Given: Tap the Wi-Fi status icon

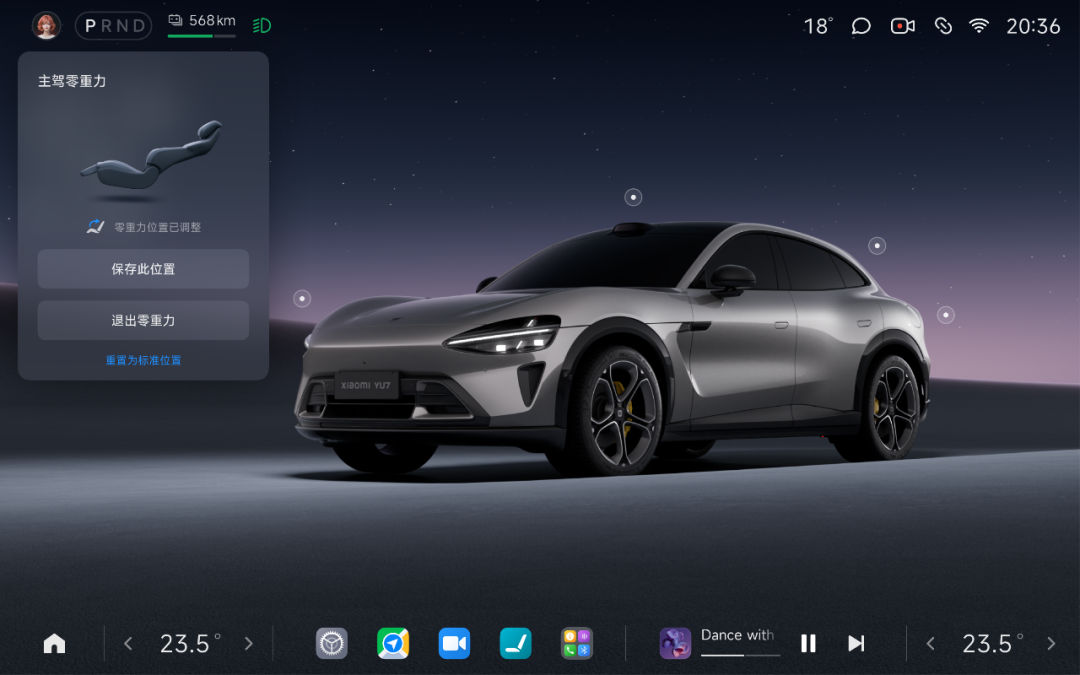Looking at the screenshot, I should click(979, 26).
